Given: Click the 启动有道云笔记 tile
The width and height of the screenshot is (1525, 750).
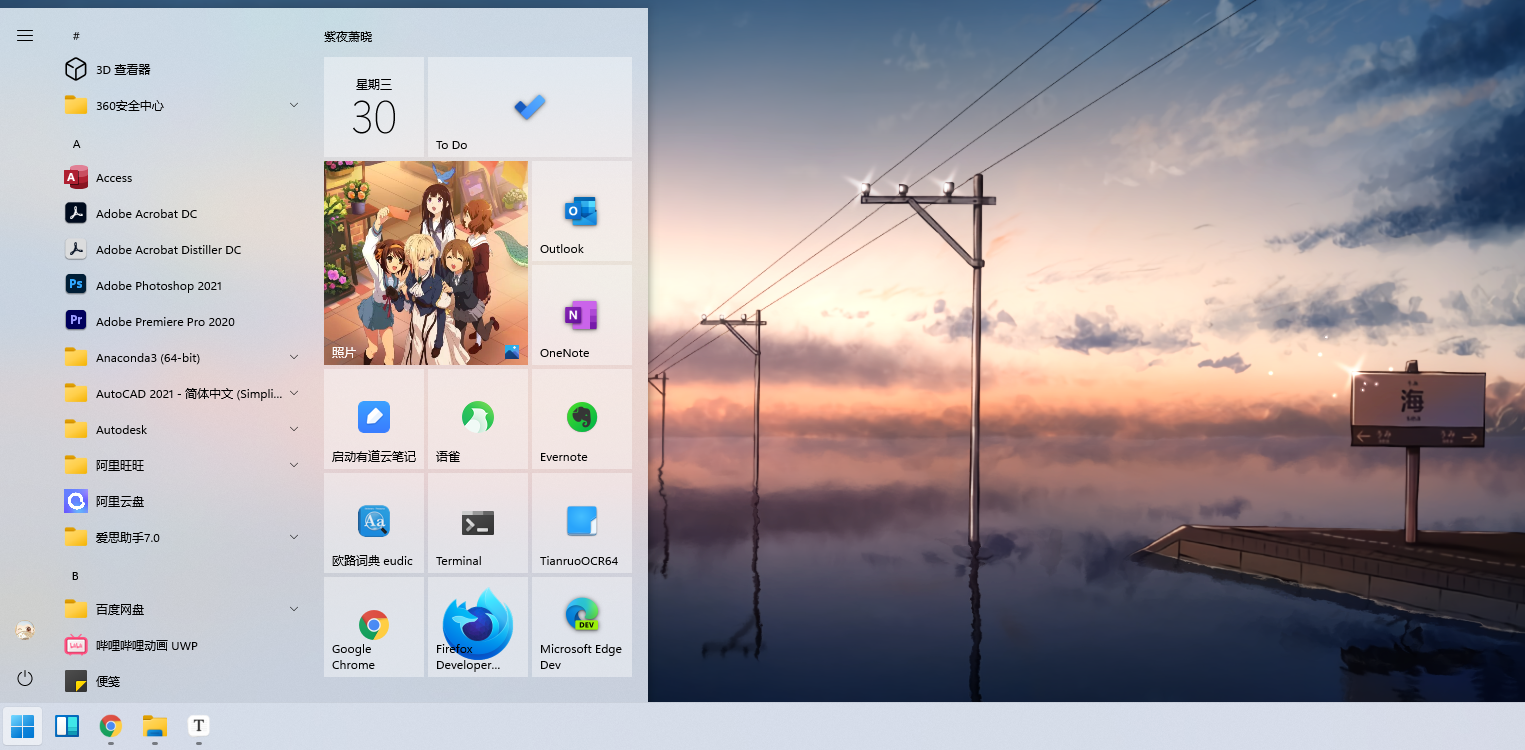Looking at the screenshot, I should pos(374,419).
